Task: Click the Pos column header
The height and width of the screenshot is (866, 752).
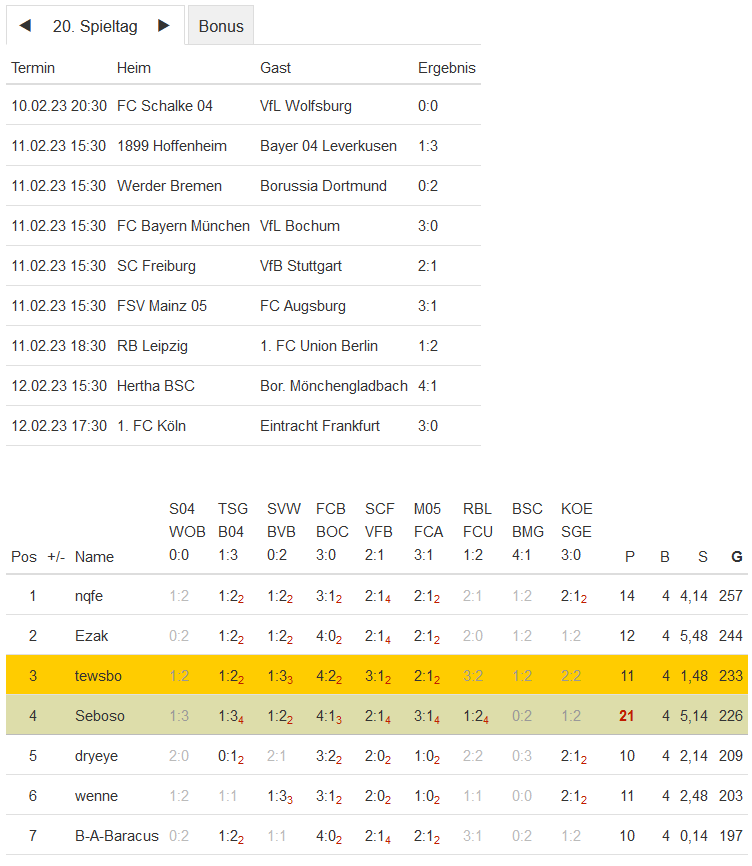Action: click(24, 557)
